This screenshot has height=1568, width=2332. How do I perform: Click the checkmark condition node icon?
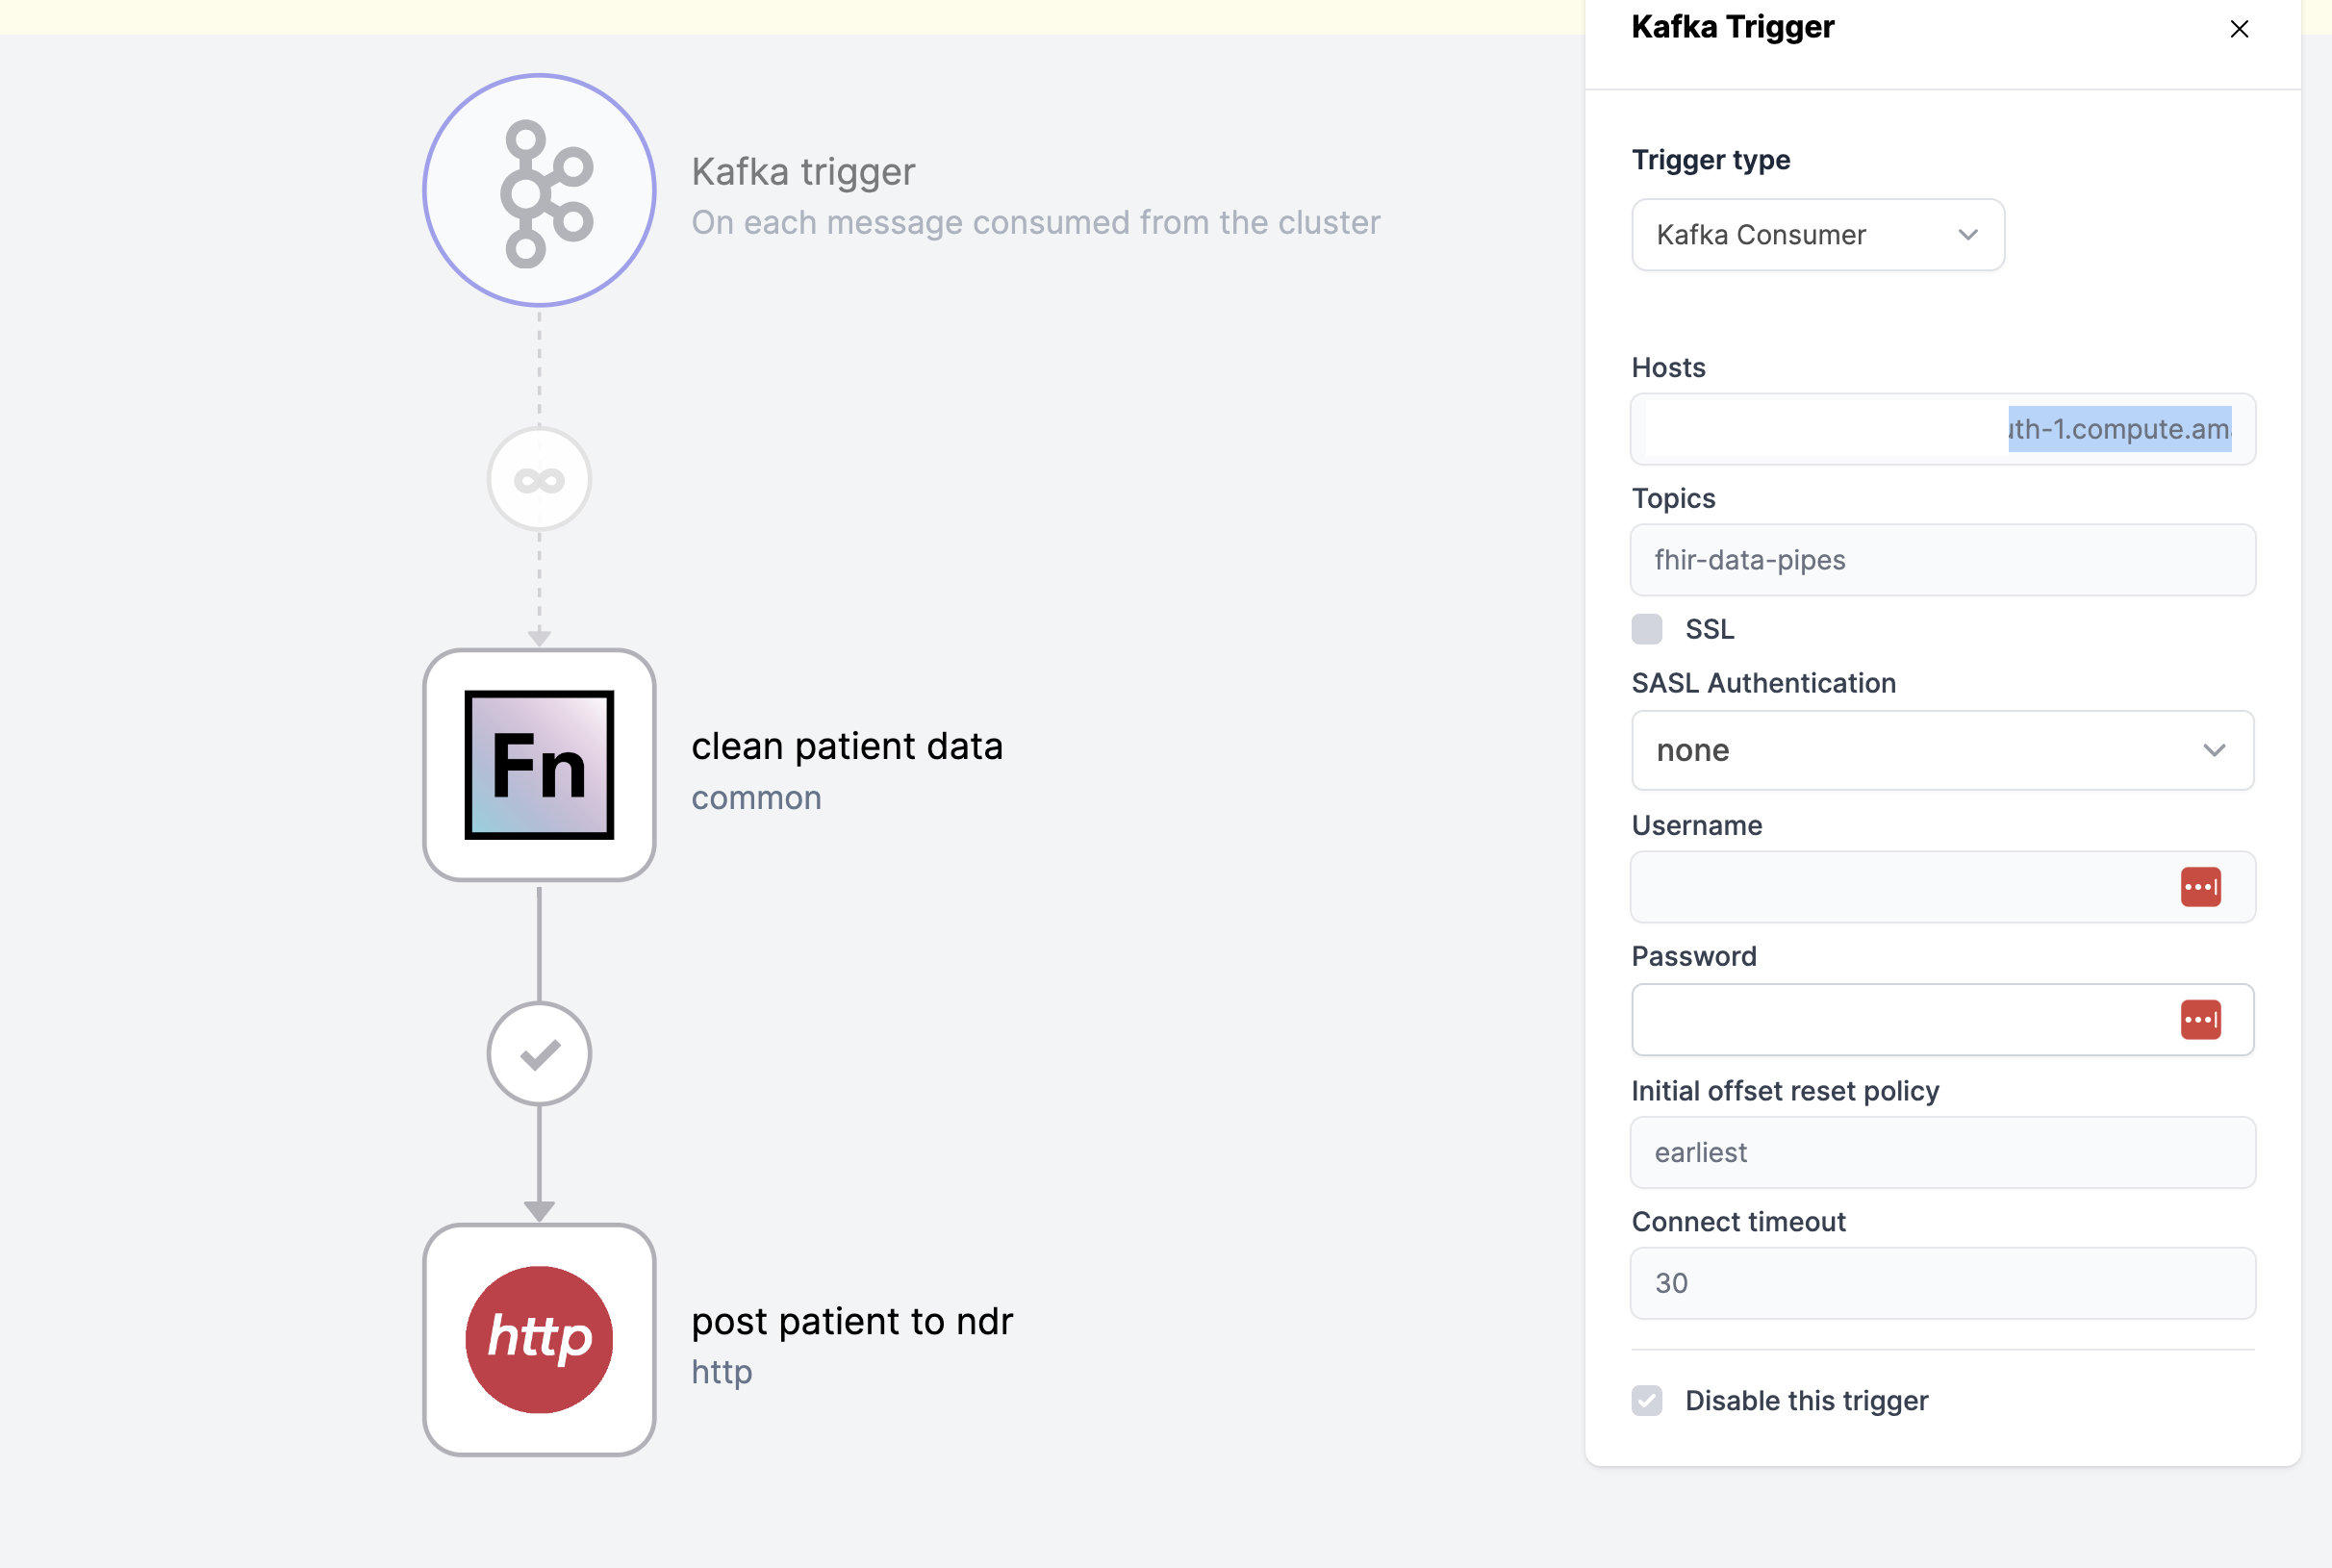pos(539,1051)
